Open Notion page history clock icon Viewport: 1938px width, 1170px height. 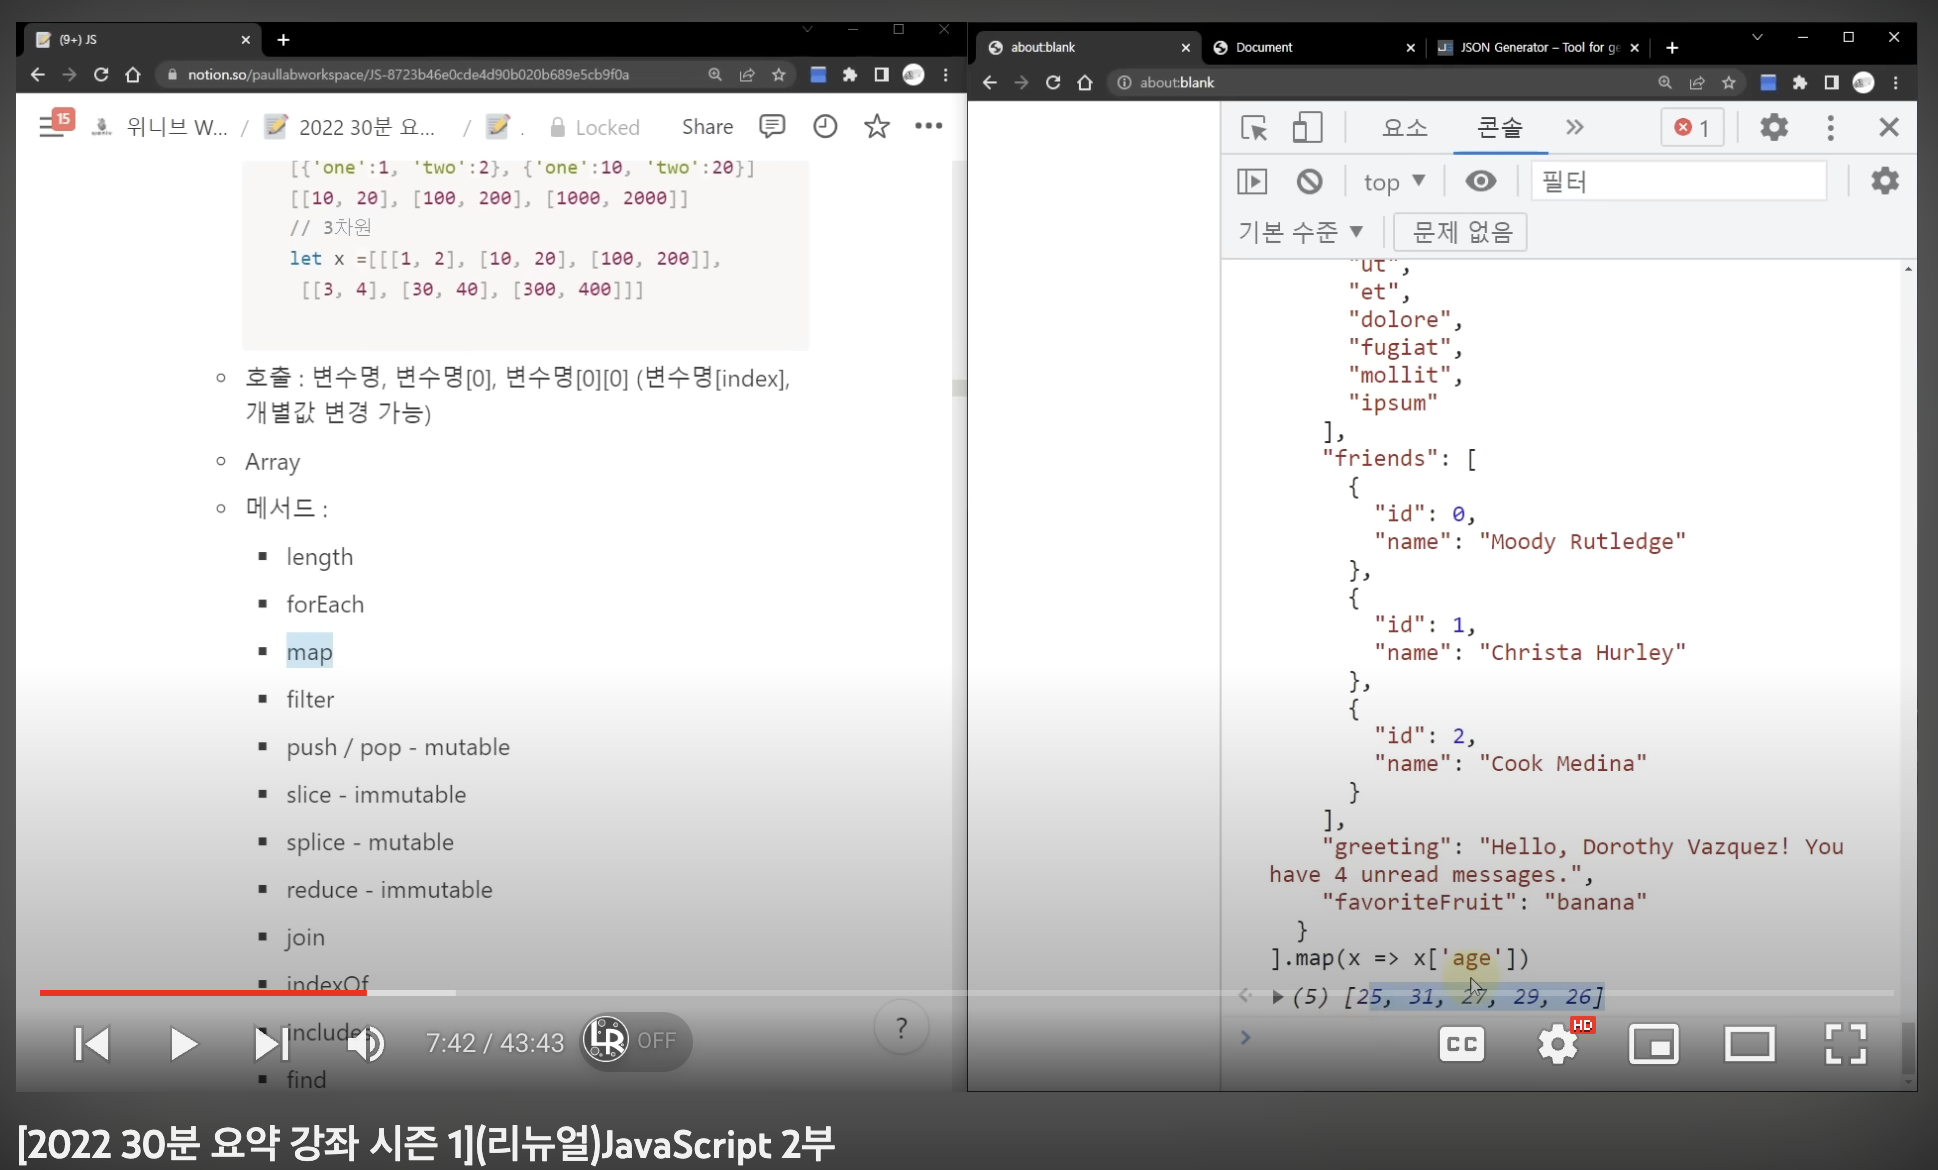824,126
